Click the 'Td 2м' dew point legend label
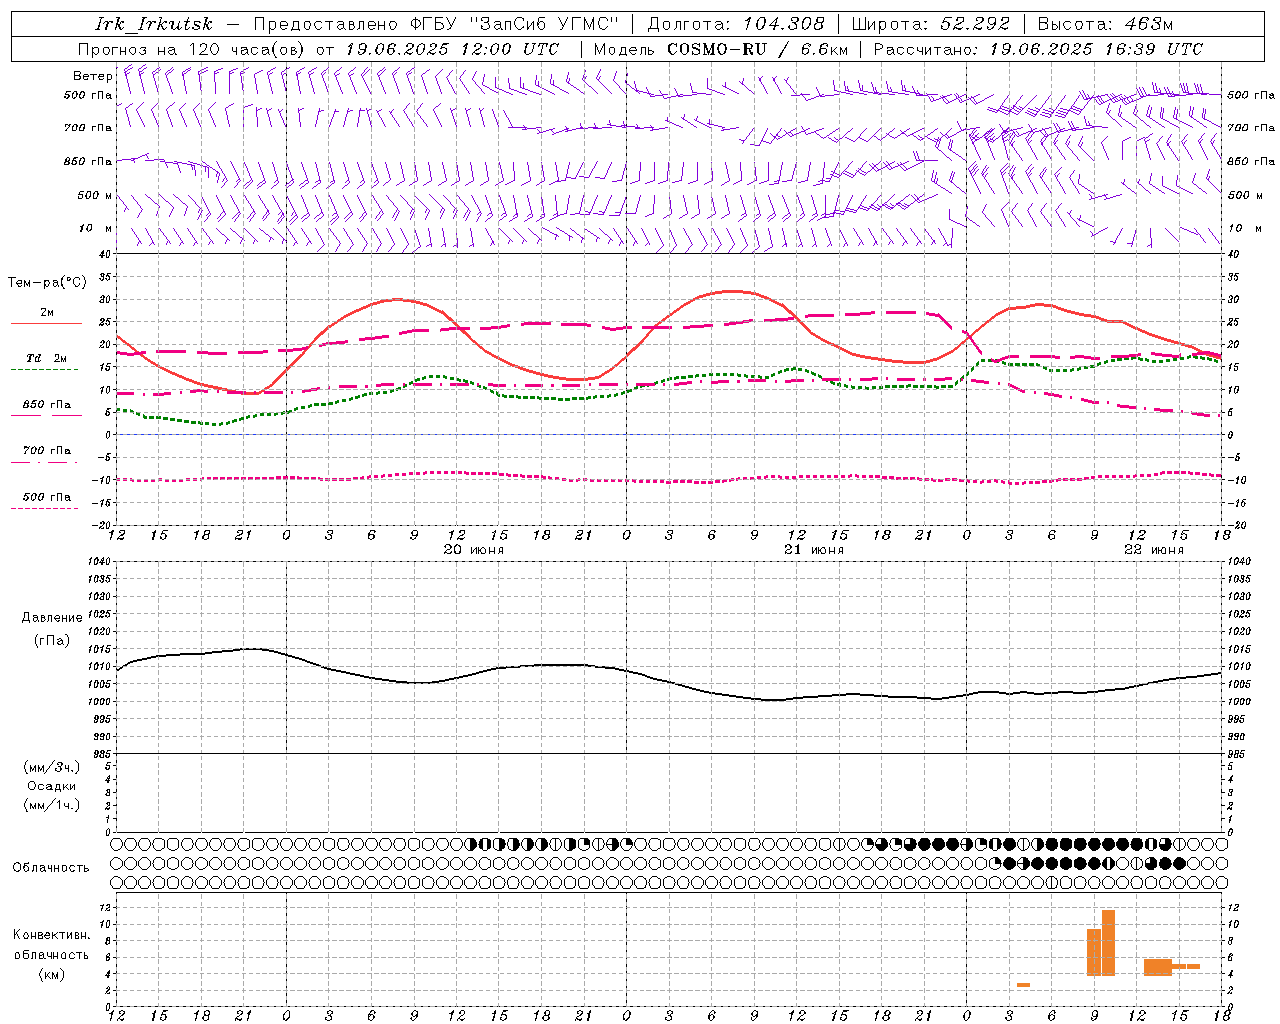 (x=47, y=358)
